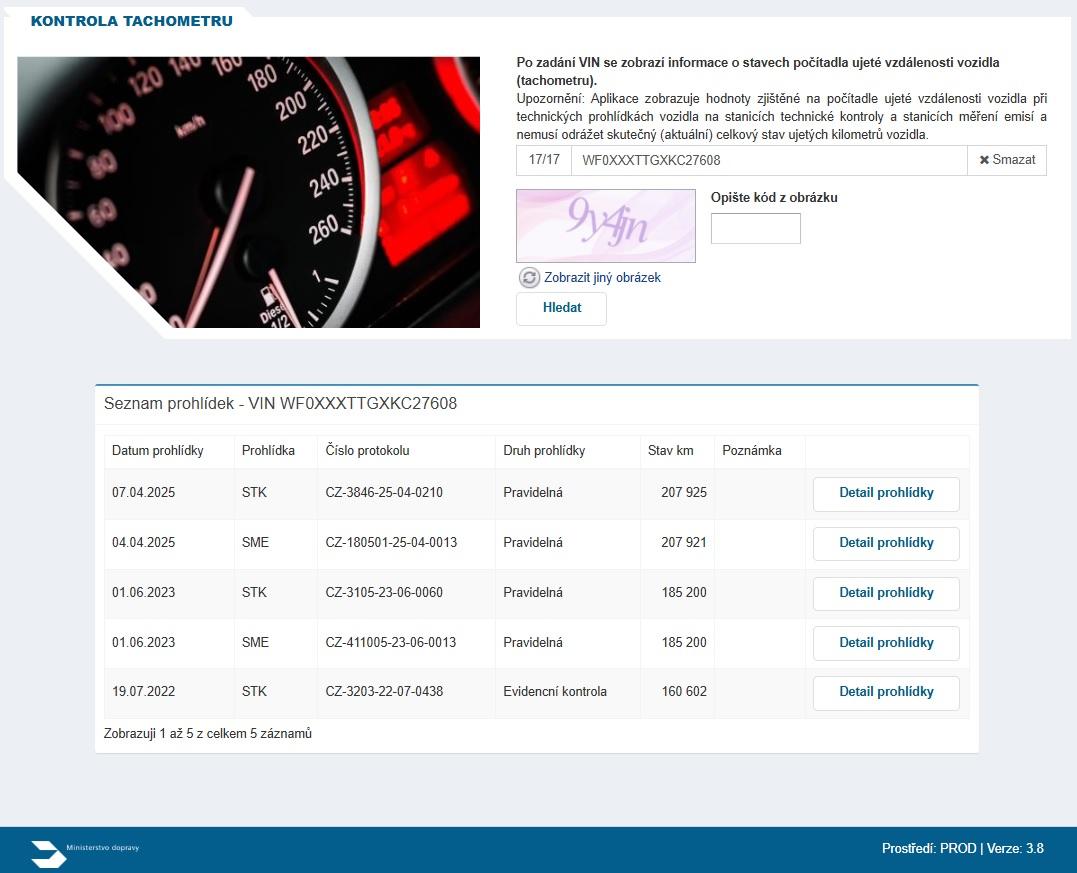Focus the captcha code input field
1077x873 pixels.
coord(755,228)
